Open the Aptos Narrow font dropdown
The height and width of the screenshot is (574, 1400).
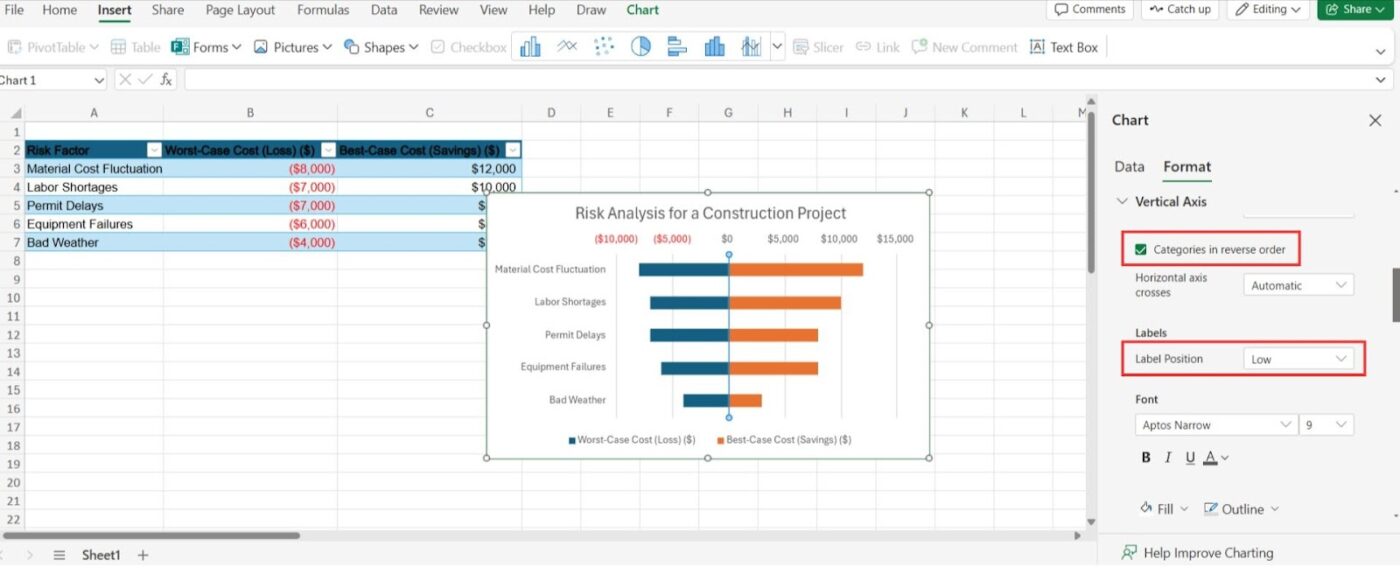[1216, 425]
